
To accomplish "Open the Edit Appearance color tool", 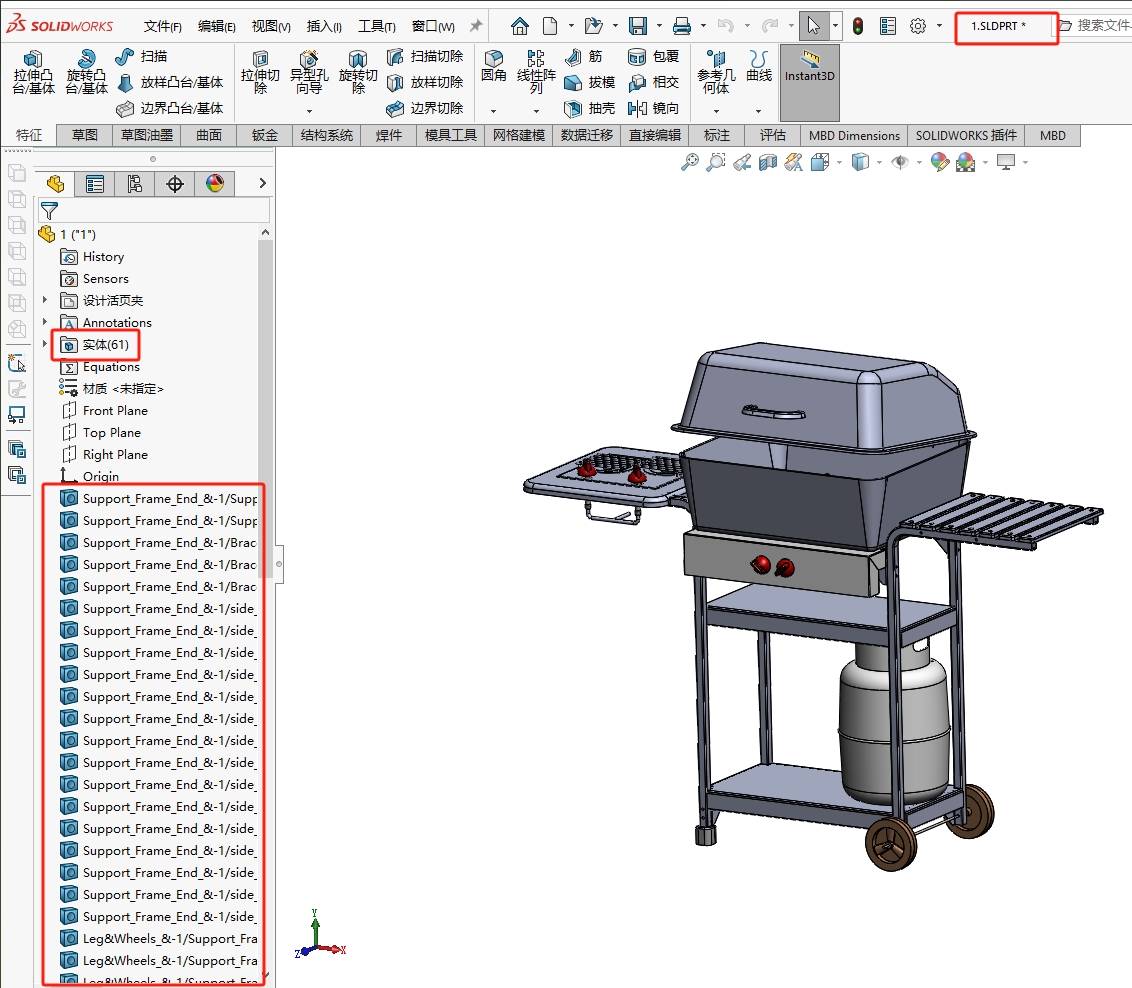I will [x=940, y=161].
